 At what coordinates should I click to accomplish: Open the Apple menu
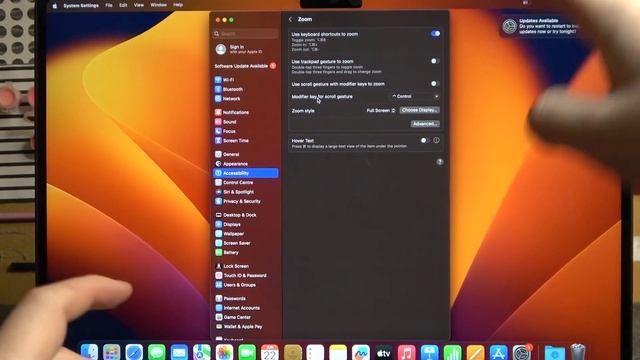click(x=55, y=6)
